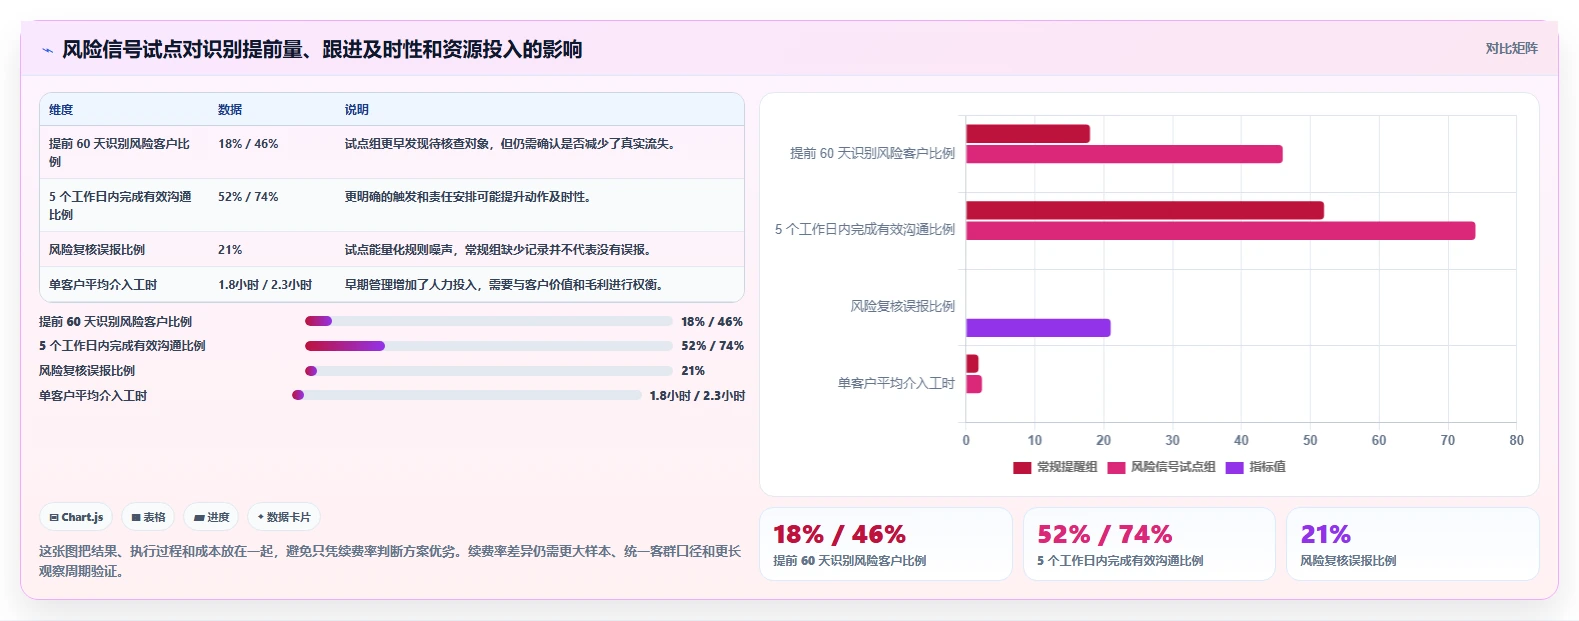The image size is (1579, 621).
Task: Click the 数据 column header
Action: [230, 110]
